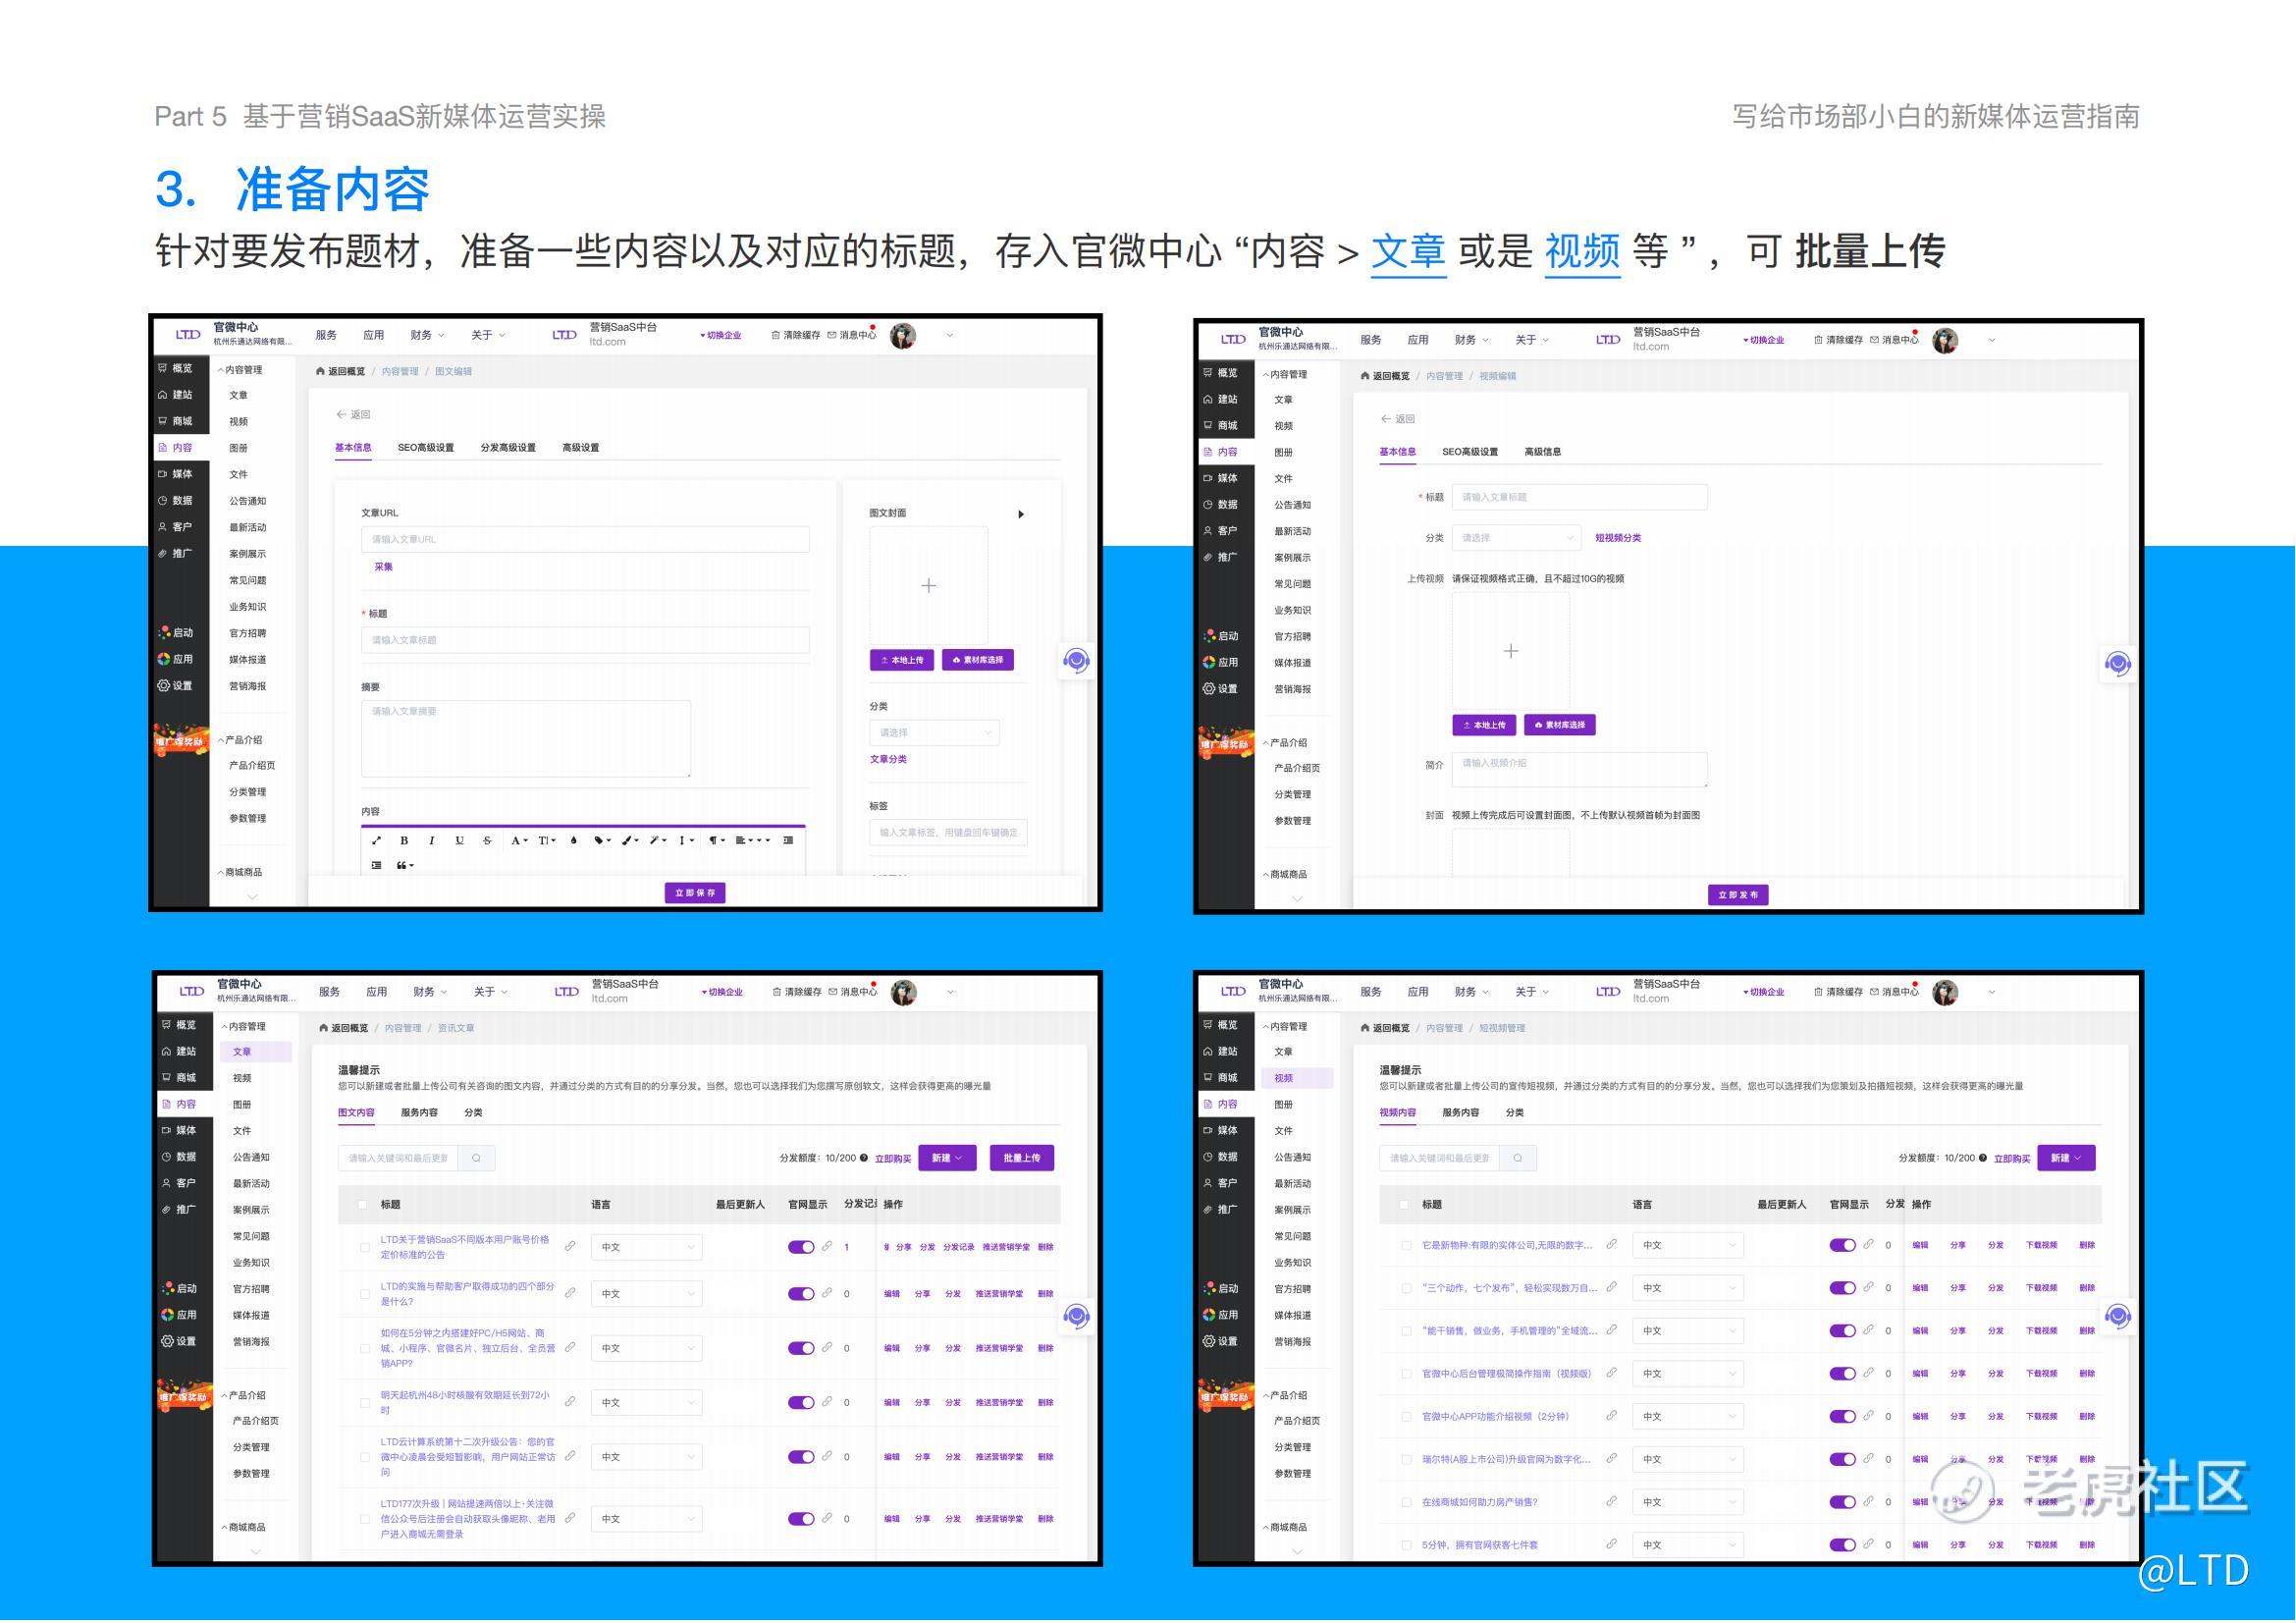Click the 采集 link under article URL
This screenshot has width=2296, height=1623.
click(x=384, y=567)
